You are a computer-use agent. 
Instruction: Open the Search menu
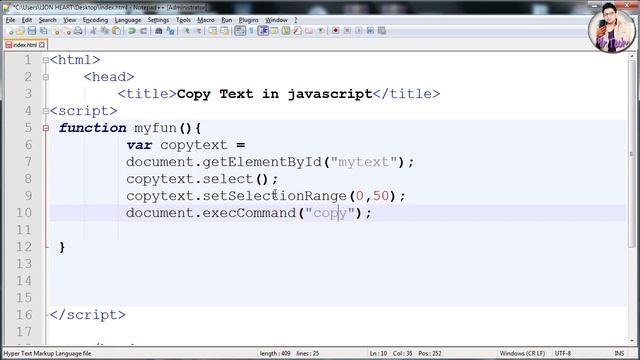pyautogui.click(x=47, y=20)
